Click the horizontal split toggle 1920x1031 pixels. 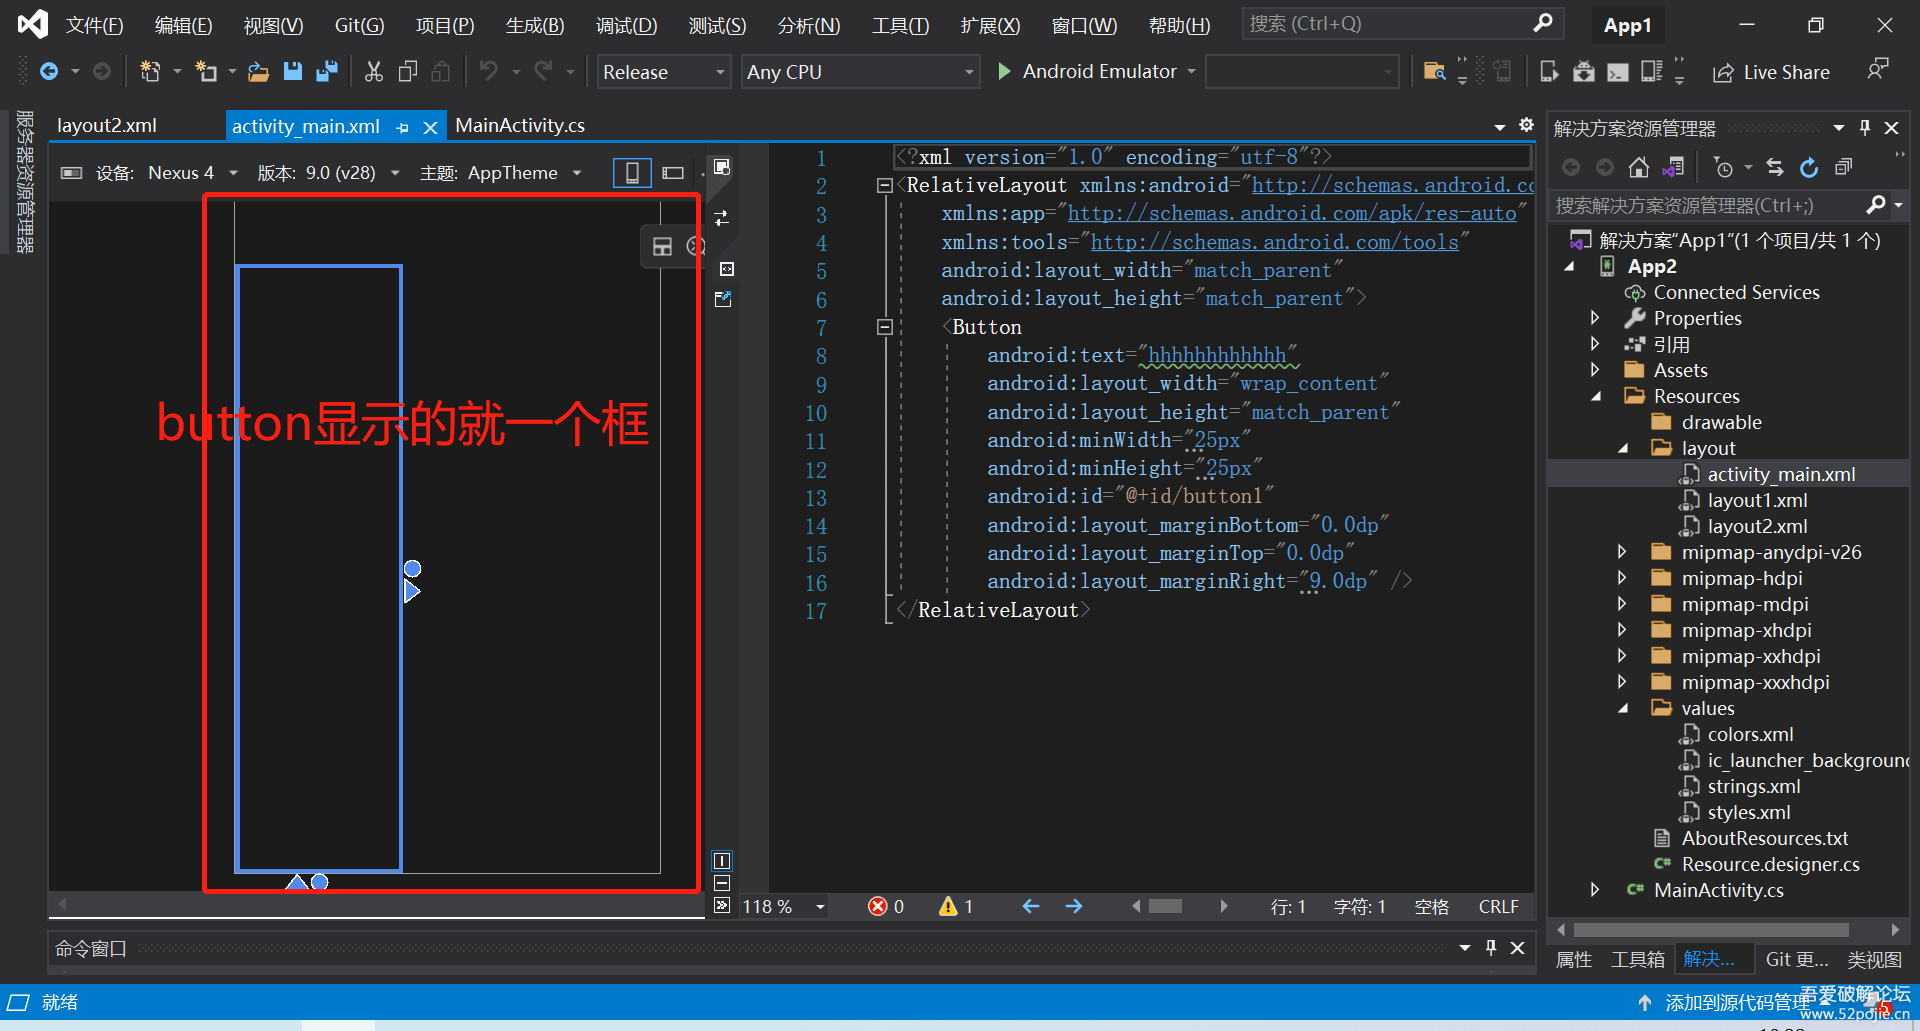pos(722,883)
